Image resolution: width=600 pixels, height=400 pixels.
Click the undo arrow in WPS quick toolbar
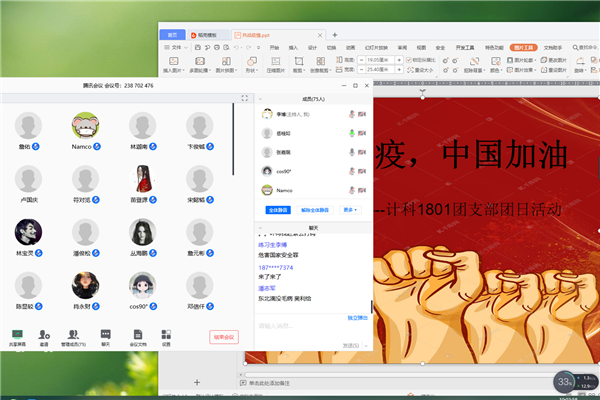click(236, 47)
